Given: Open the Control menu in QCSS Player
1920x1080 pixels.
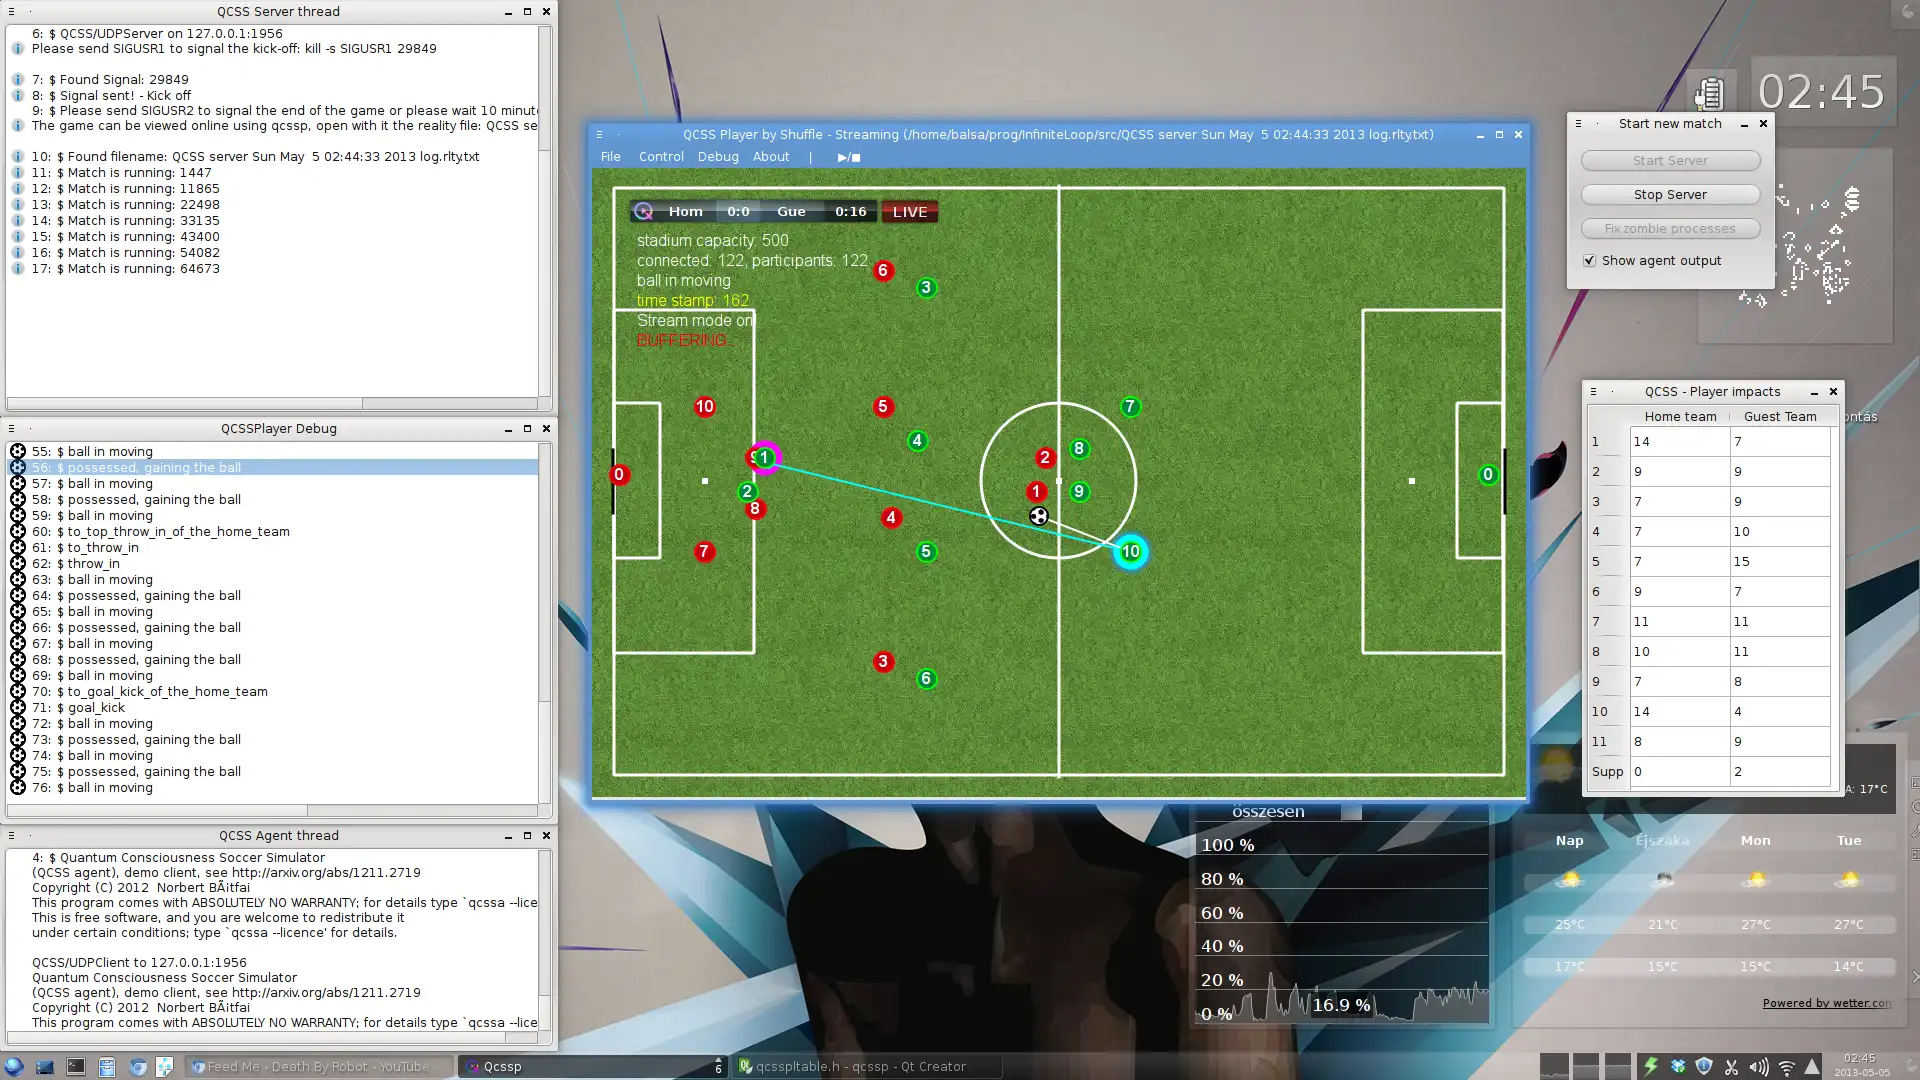Looking at the screenshot, I should 661,157.
